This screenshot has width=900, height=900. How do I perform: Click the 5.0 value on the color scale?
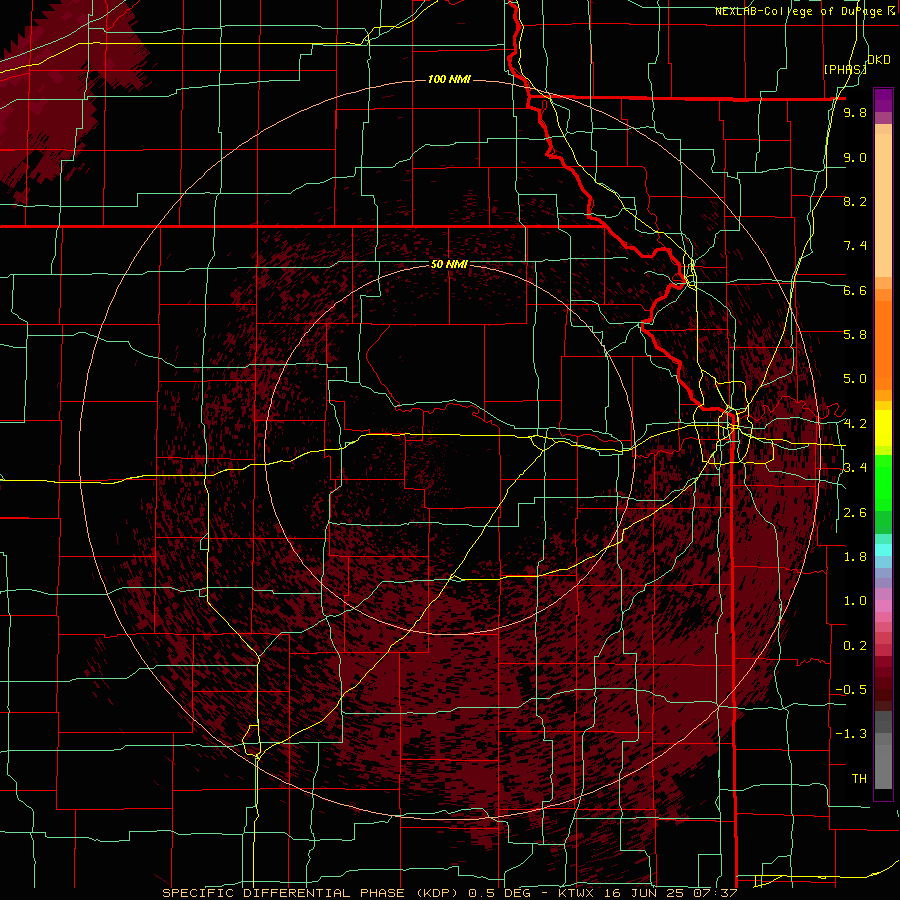coord(855,379)
